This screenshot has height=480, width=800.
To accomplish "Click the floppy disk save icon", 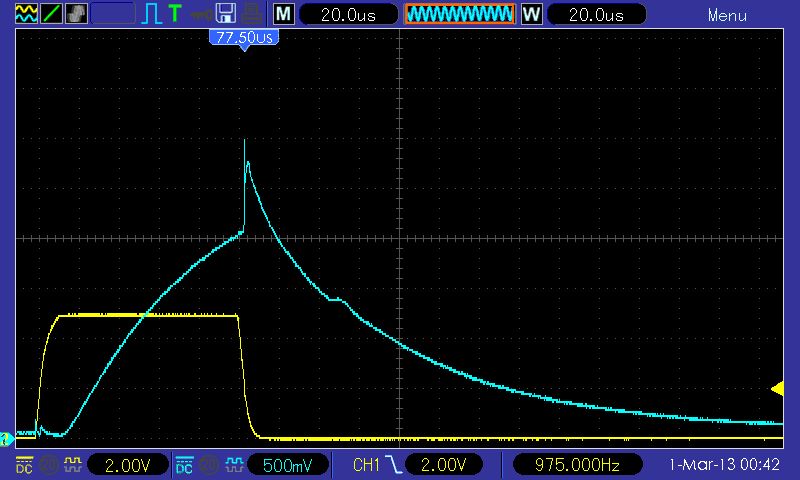I will tap(226, 14).
